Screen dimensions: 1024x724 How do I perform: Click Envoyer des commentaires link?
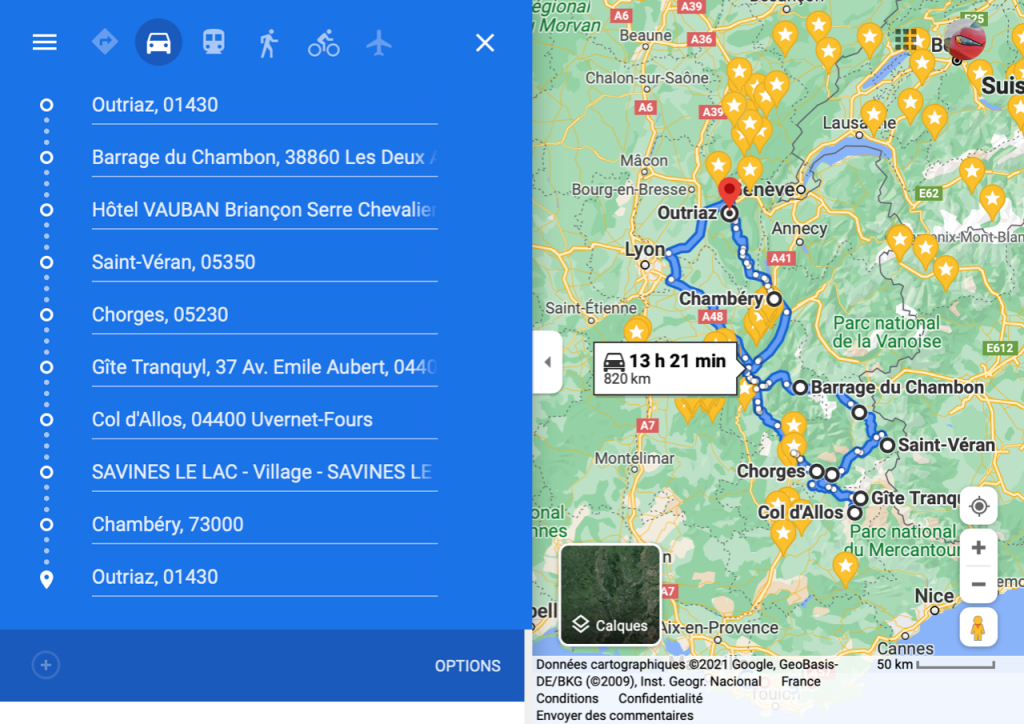615,716
